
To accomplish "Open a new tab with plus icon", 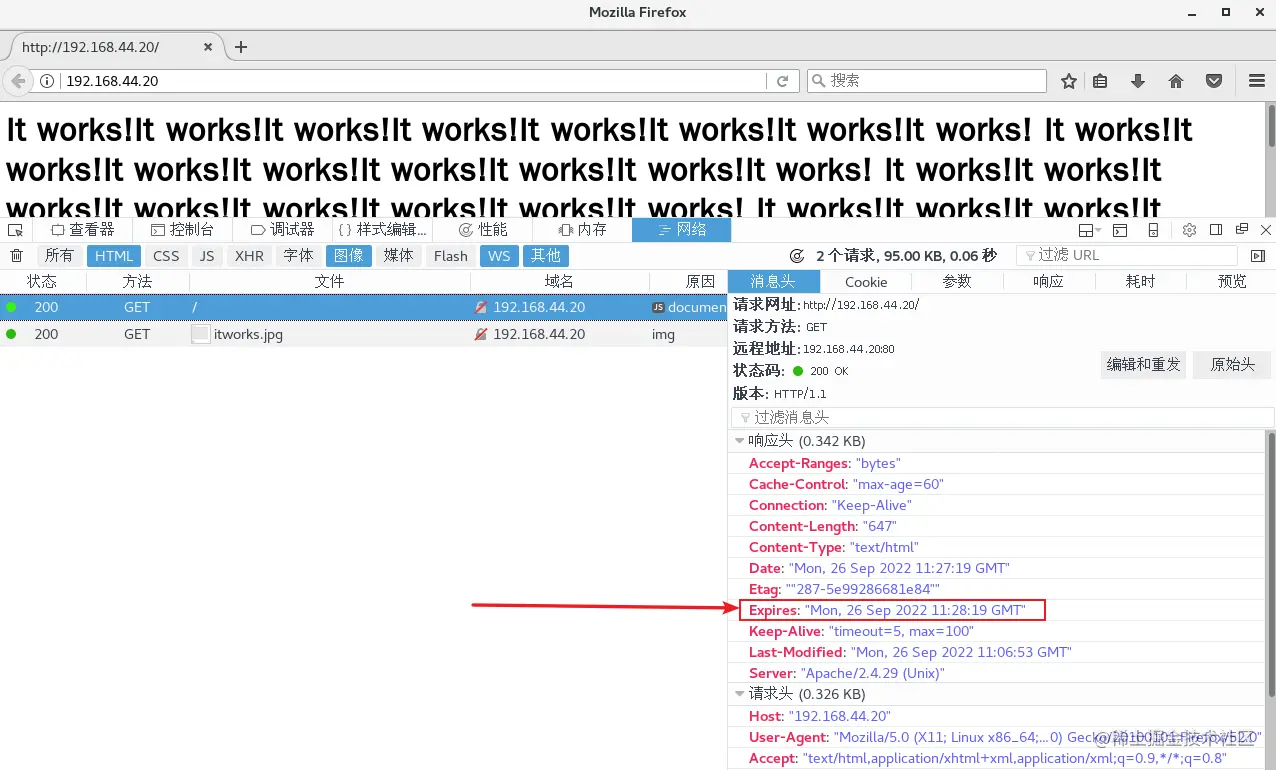I will [241, 47].
